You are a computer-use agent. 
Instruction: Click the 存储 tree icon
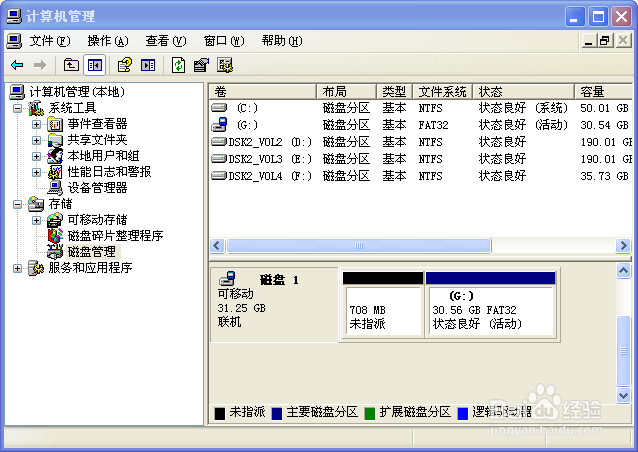click(x=36, y=204)
